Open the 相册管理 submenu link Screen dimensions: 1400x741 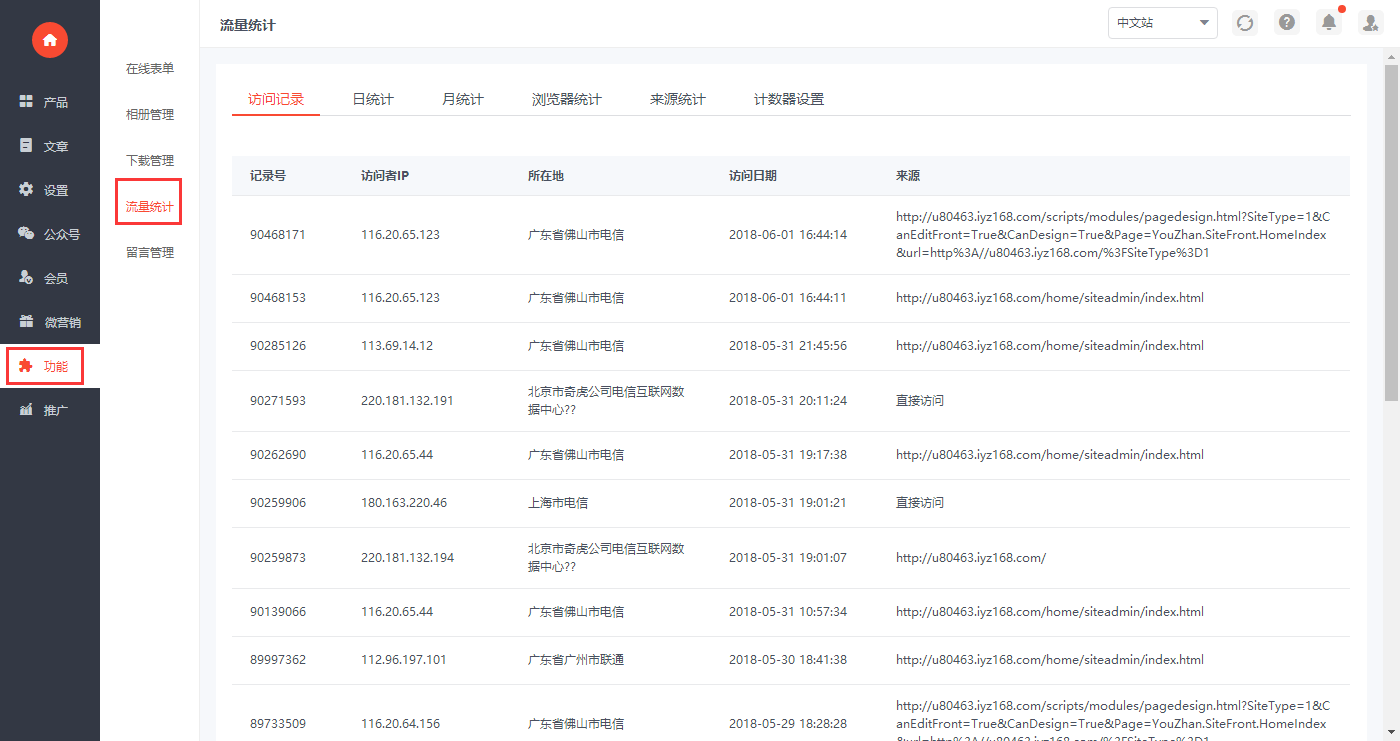point(150,114)
